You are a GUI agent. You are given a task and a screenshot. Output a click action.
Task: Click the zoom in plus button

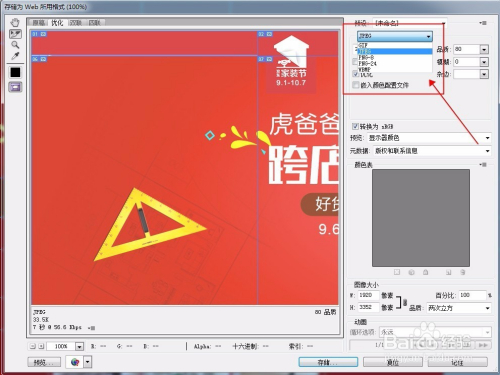coord(41,346)
